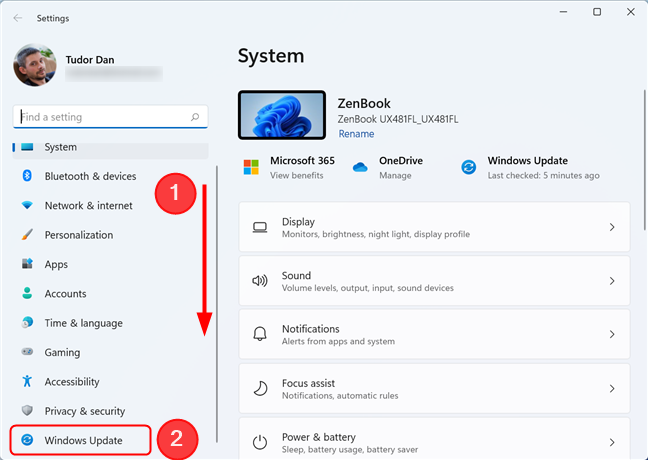The image size is (648, 460).
Task: Click the Accessibility figure icon
Action: [x=27, y=381]
